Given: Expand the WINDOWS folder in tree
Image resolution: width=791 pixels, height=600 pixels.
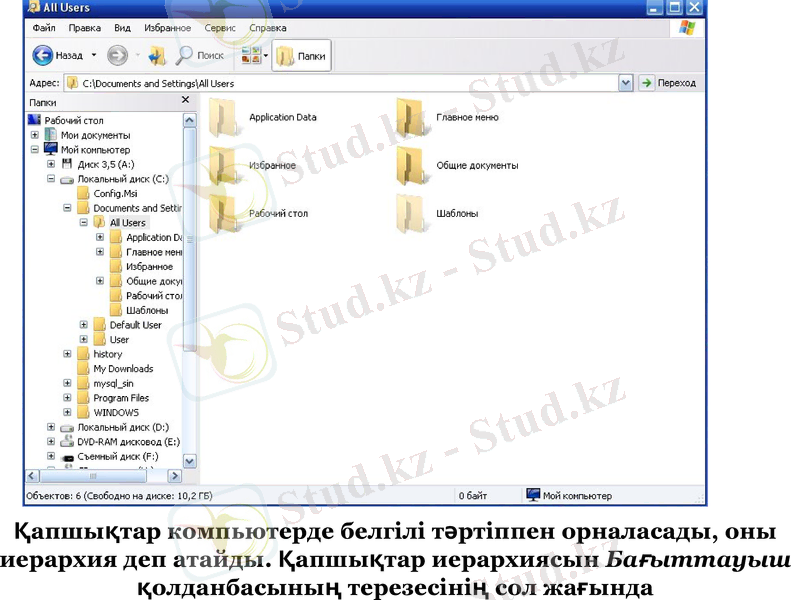Looking at the screenshot, I should (68, 412).
